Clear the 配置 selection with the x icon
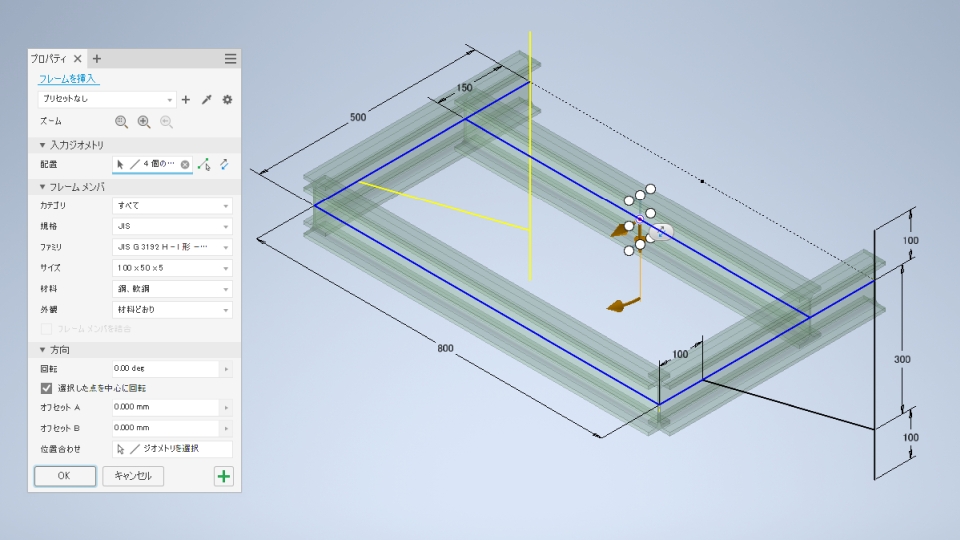The image size is (960, 540). coord(185,164)
